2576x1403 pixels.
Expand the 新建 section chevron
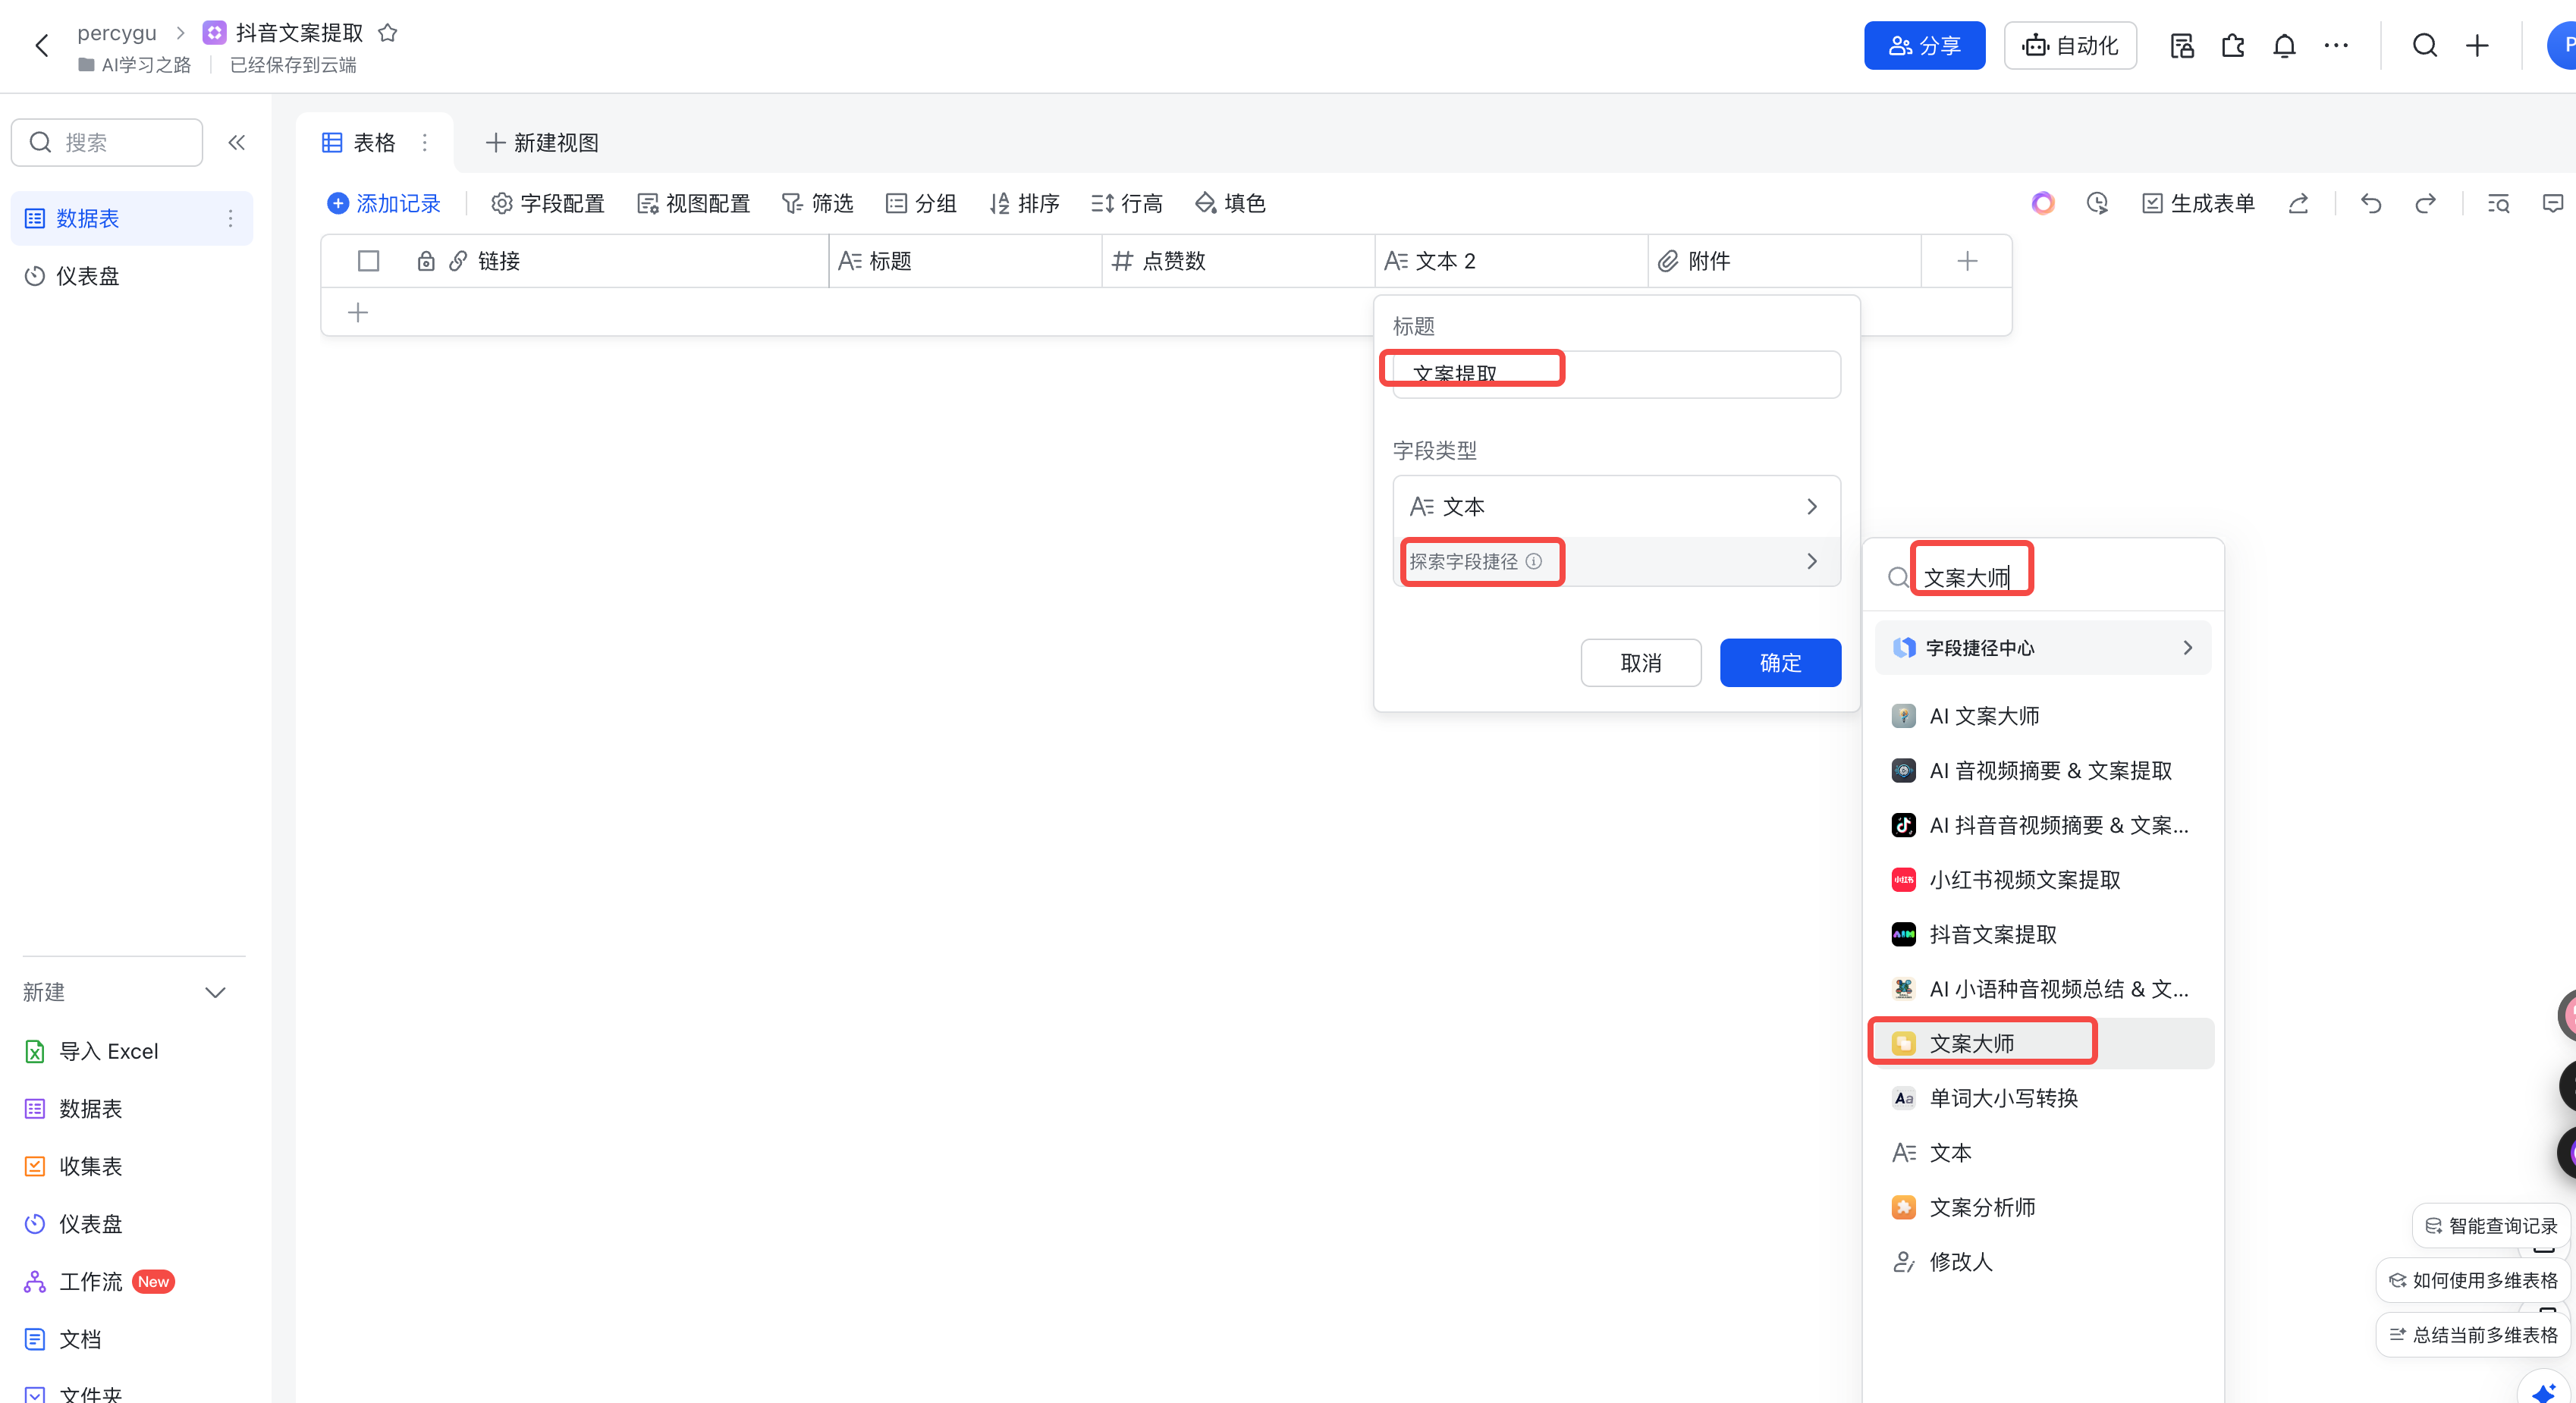(215, 992)
